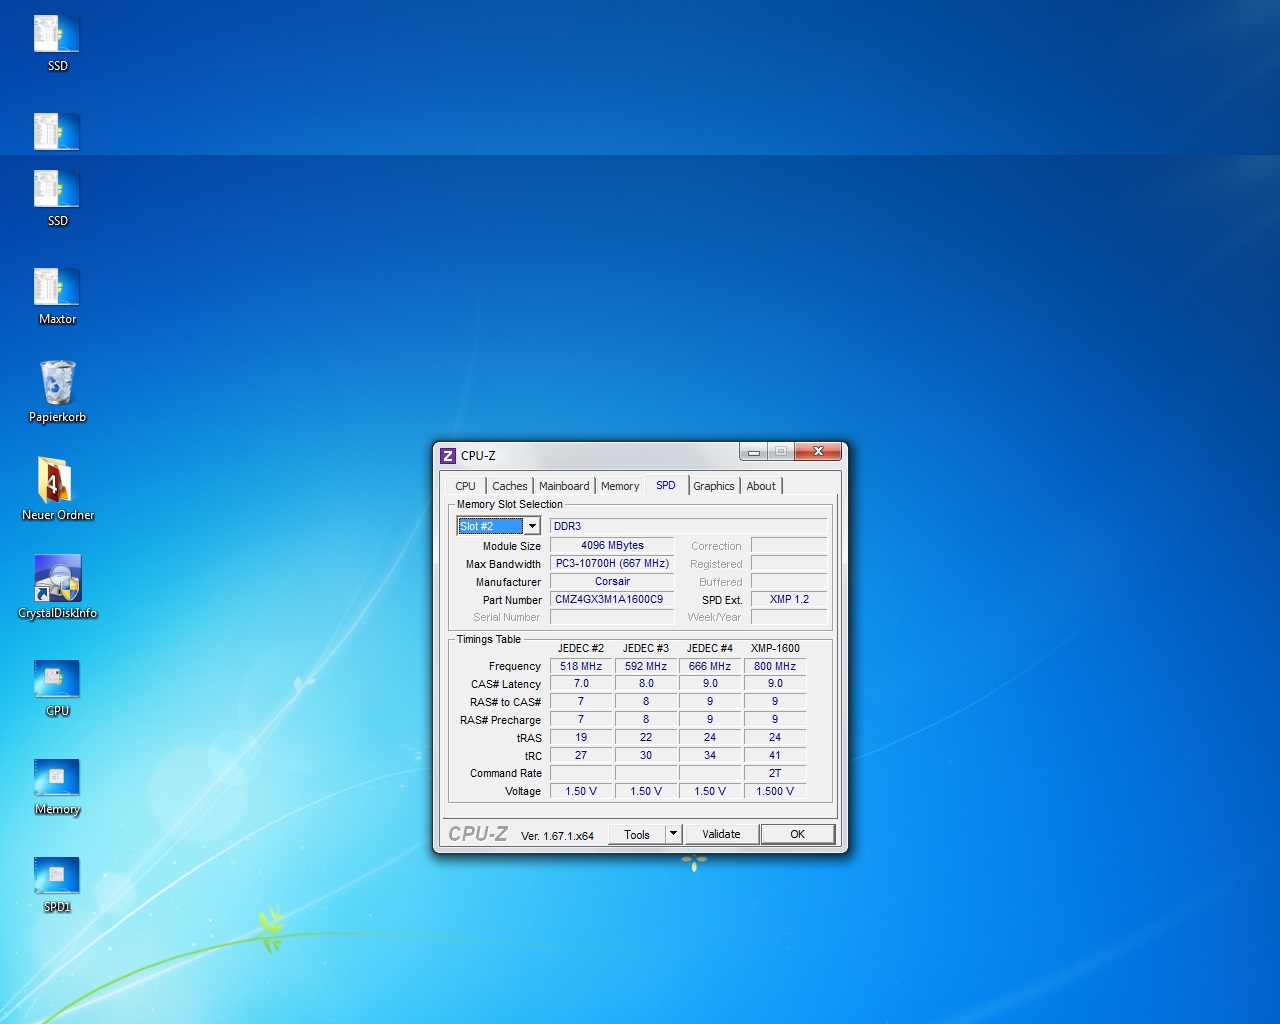Click the 1.500 V voltage cell
Viewport: 1280px width, 1024px height.
click(775, 792)
